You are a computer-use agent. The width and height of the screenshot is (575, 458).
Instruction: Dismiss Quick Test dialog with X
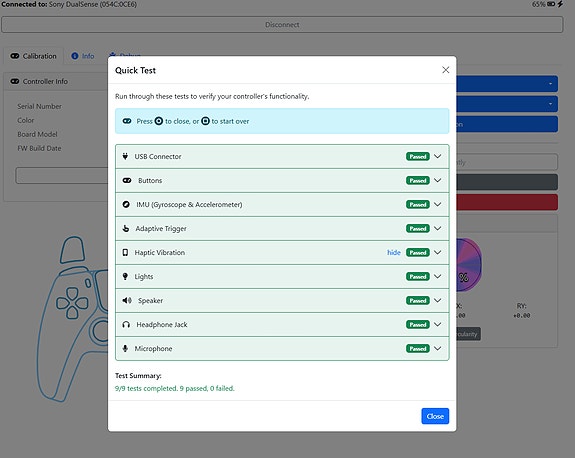(446, 70)
